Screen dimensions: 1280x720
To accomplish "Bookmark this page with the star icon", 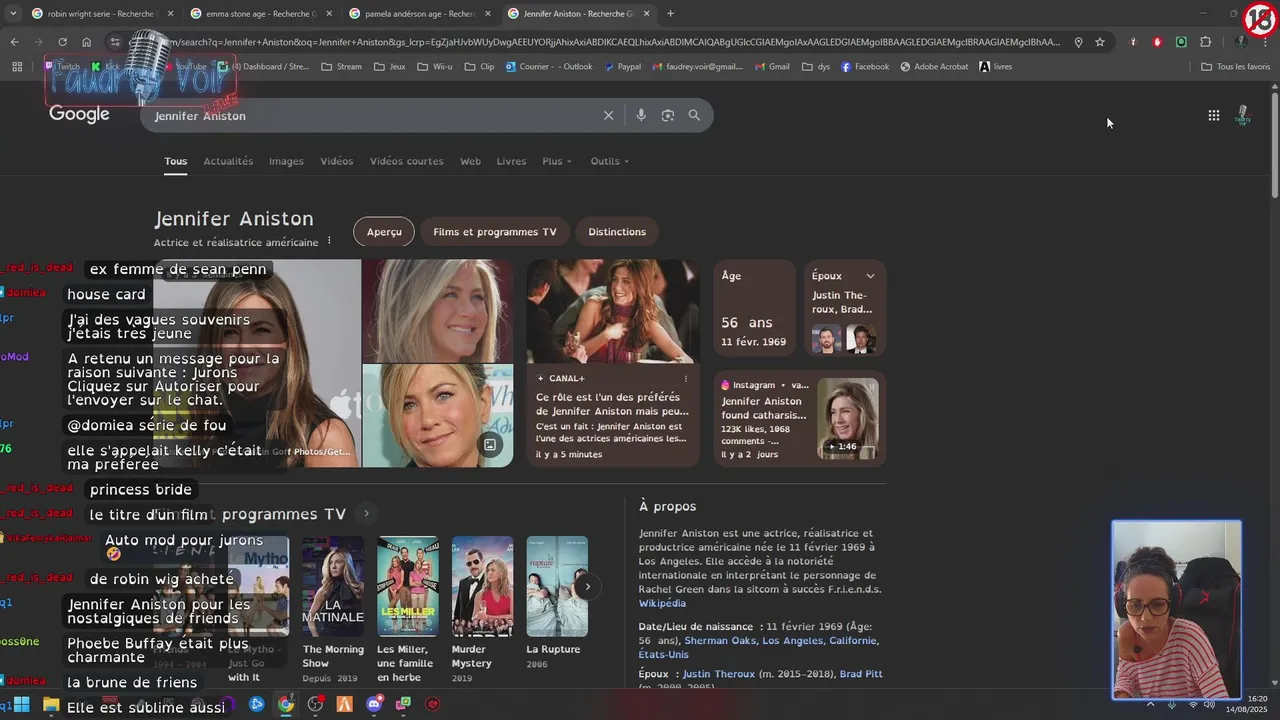I will [x=1100, y=42].
